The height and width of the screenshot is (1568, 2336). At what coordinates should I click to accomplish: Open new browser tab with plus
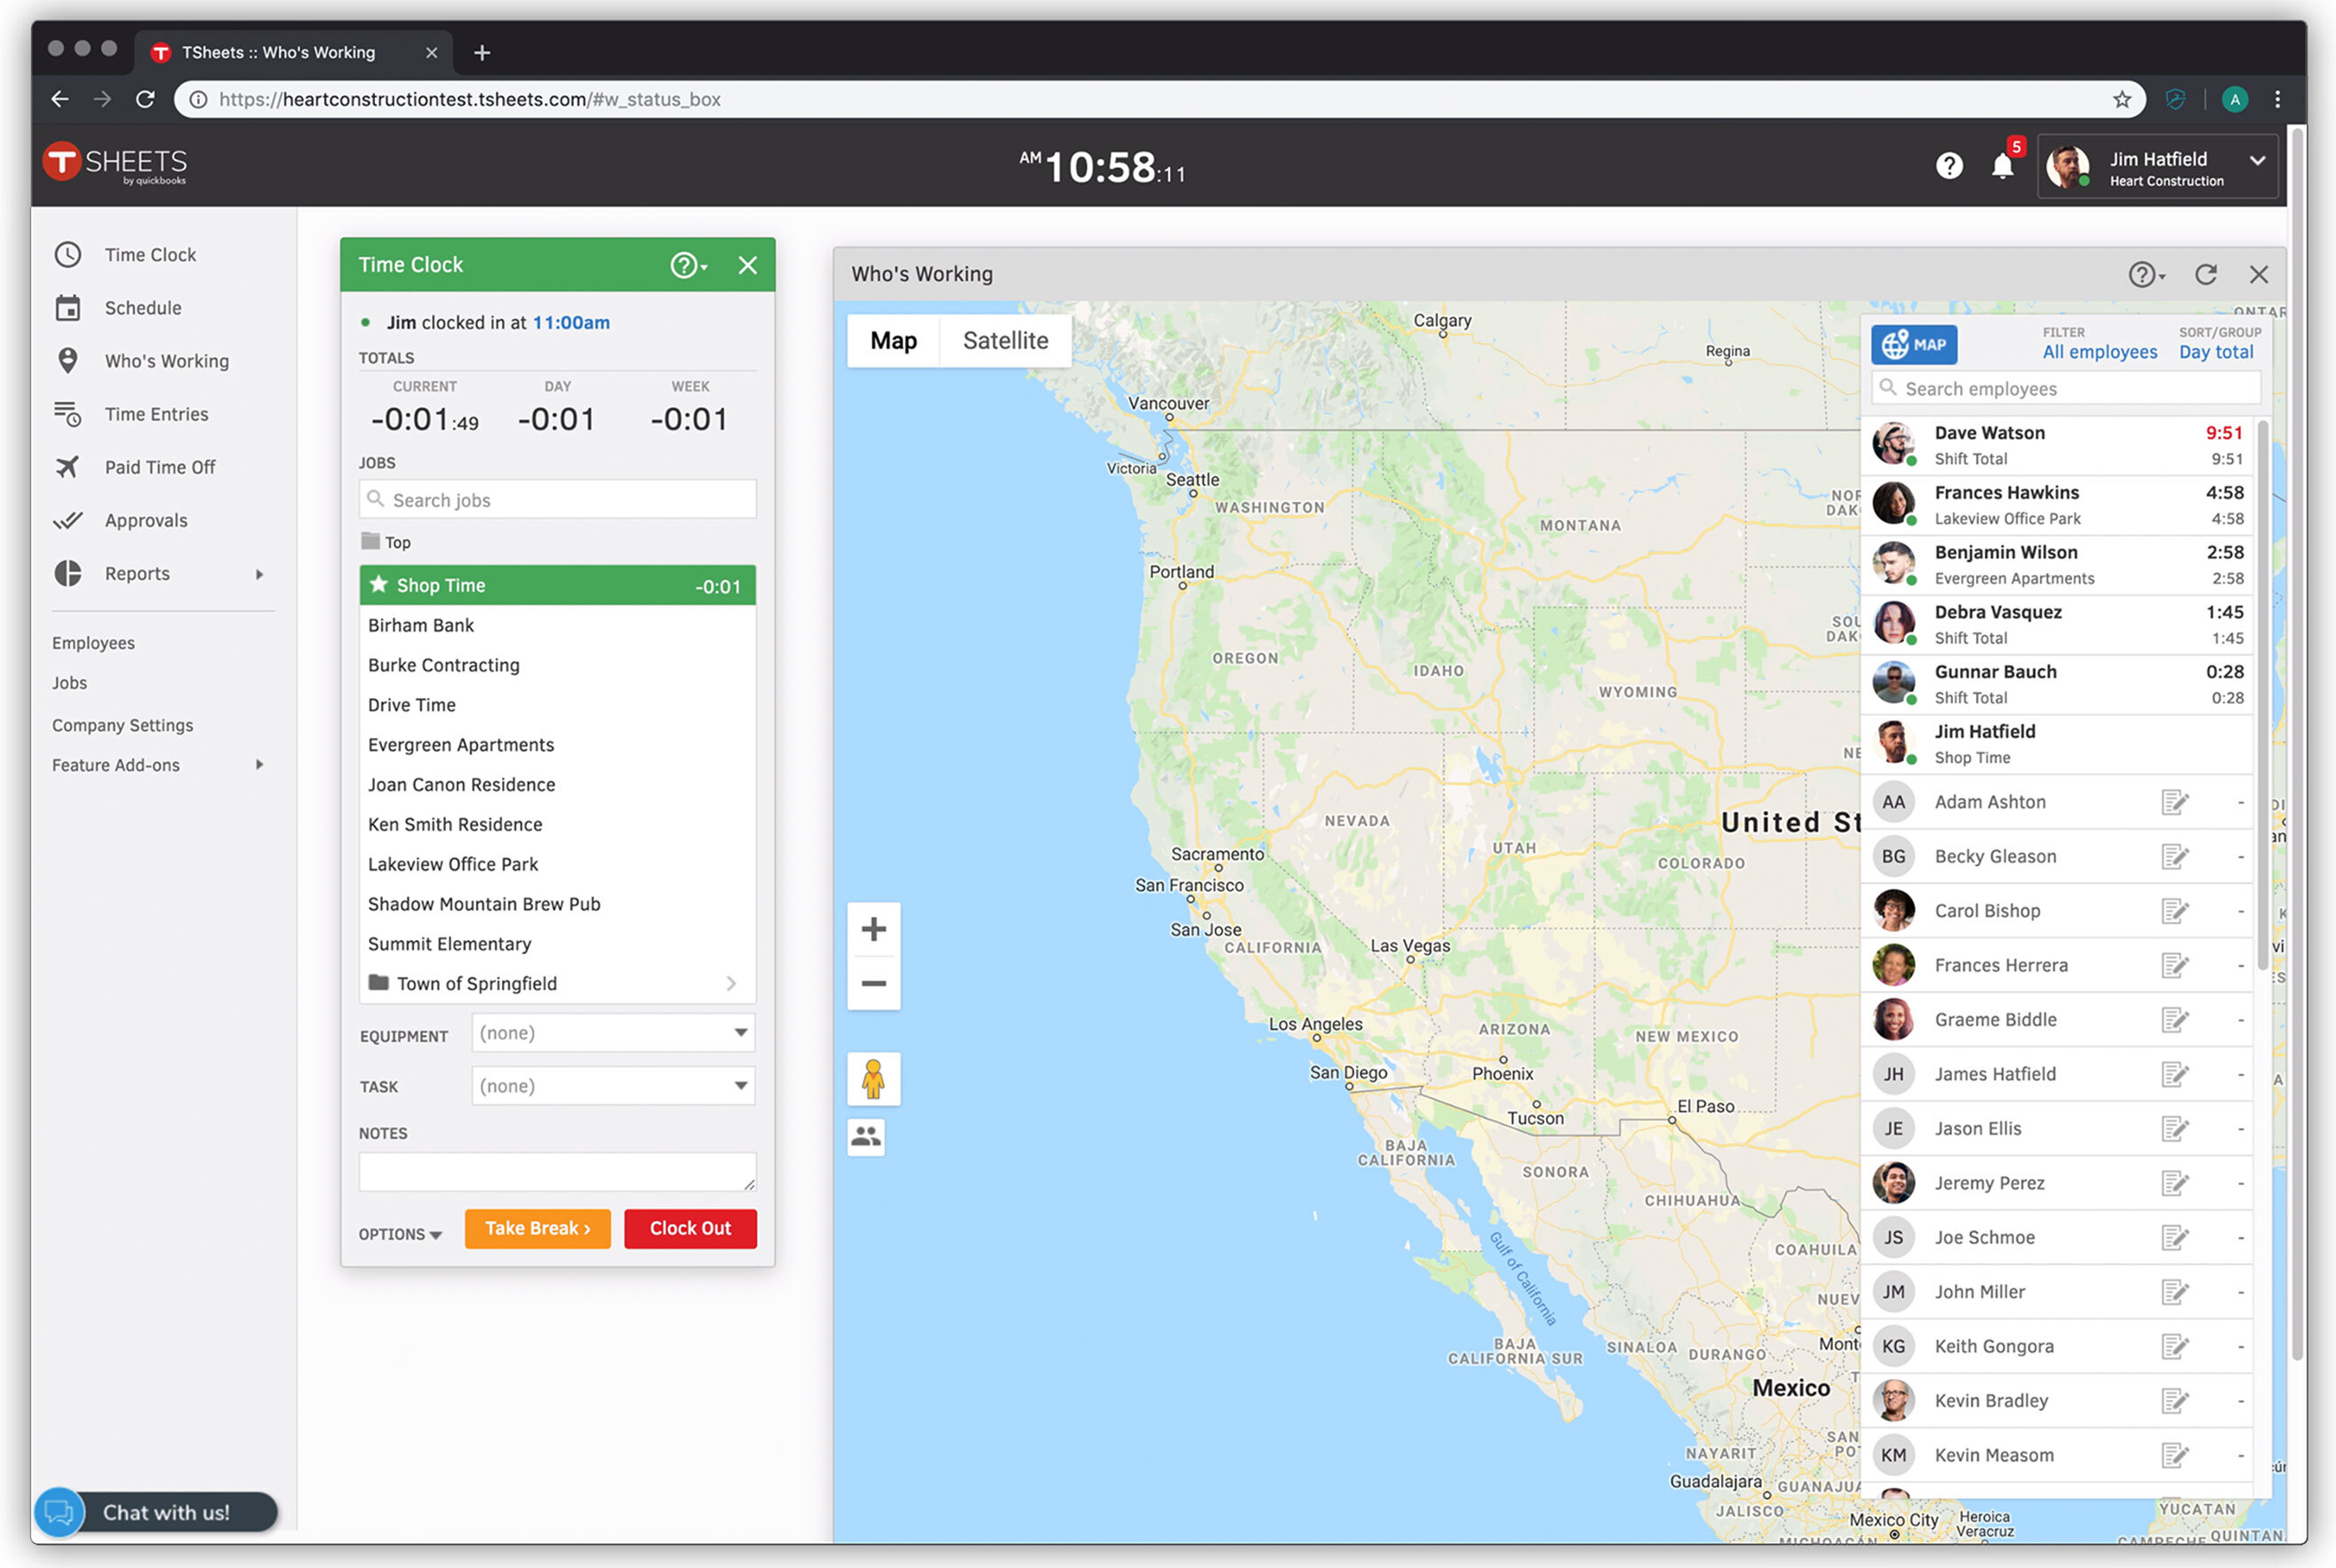click(482, 52)
